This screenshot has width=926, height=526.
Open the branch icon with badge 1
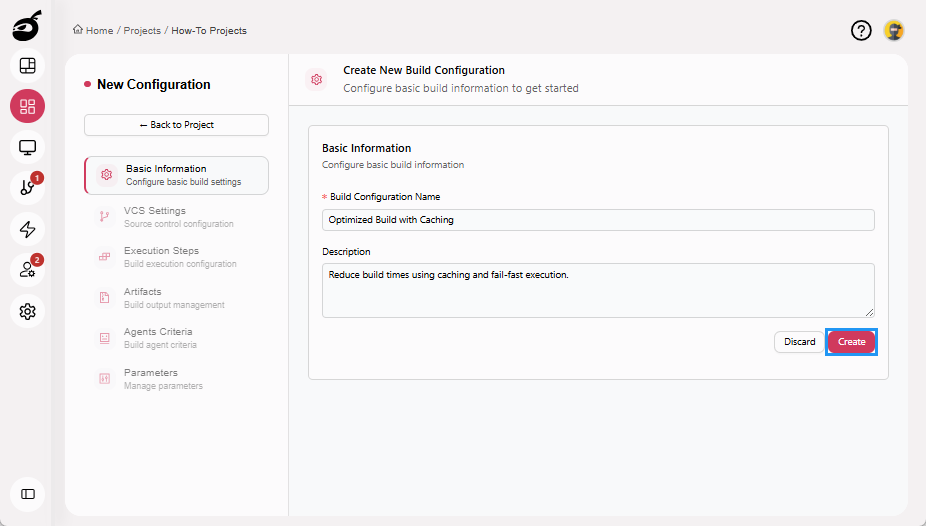click(27, 188)
